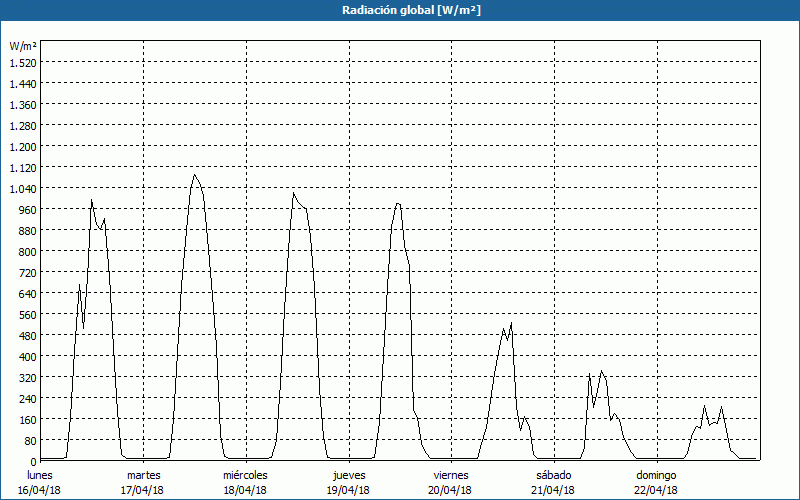
Task: Click the 16/04/18 date label
Action: coord(40,490)
